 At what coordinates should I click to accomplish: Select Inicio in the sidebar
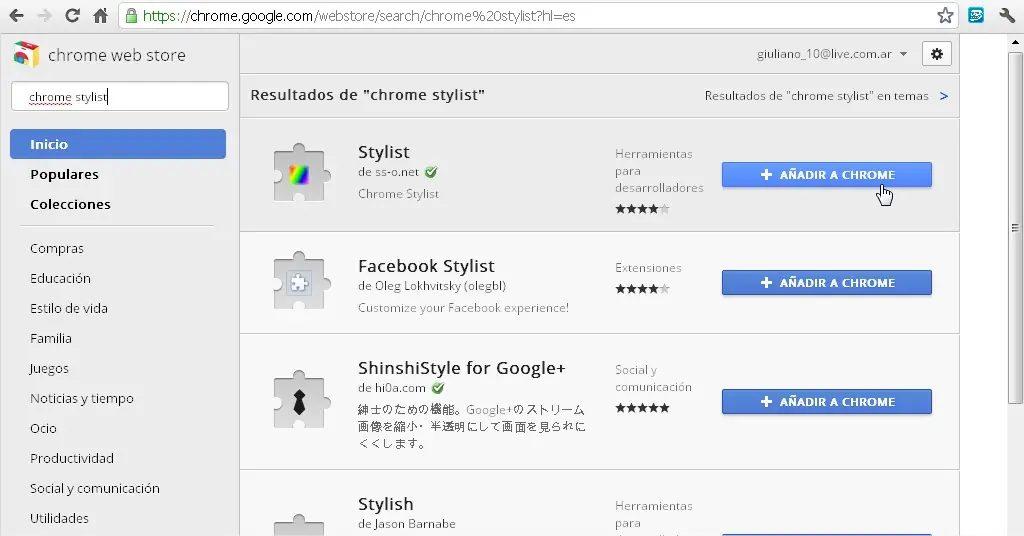(x=118, y=144)
